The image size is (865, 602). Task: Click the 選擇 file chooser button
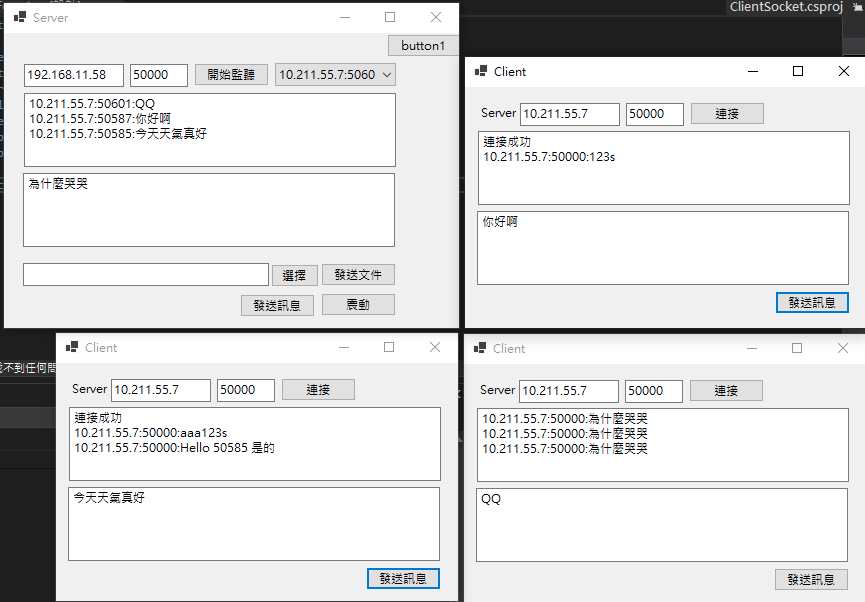click(x=295, y=275)
